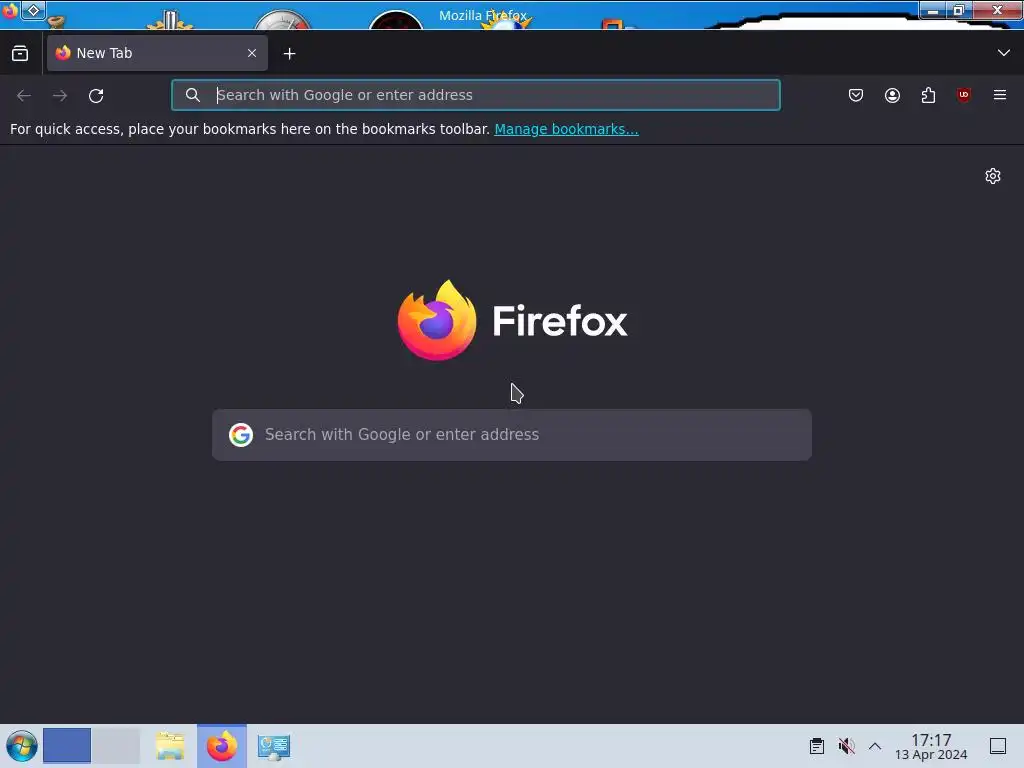This screenshot has height=768, width=1024.
Task: Open Save to Pocket button
Action: pyautogui.click(x=856, y=95)
